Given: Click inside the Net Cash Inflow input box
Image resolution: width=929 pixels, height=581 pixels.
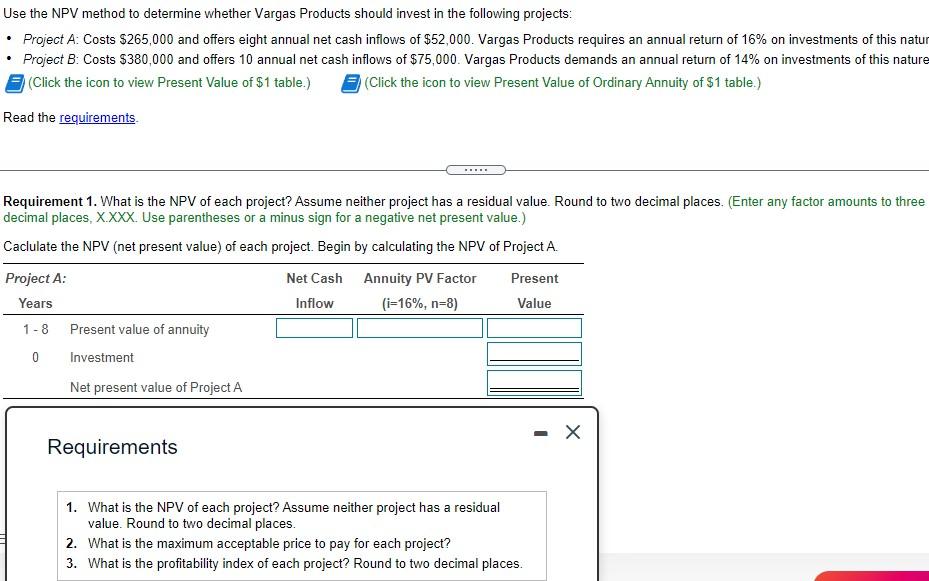Looking at the screenshot, I should tap(313, 327).
